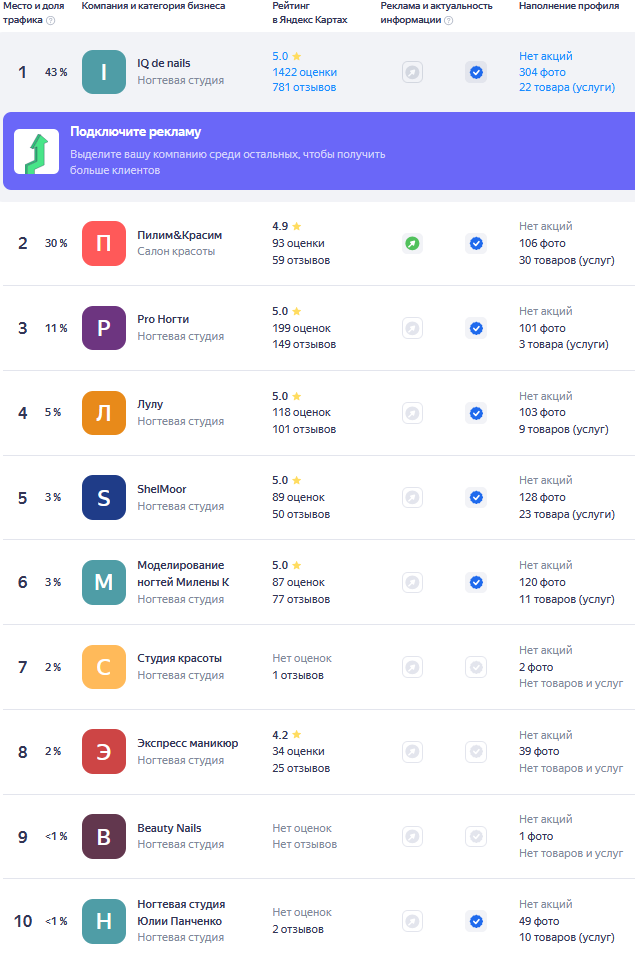Click the gray advertising icon for Экспресс маникюр

(x=412, y=751)
